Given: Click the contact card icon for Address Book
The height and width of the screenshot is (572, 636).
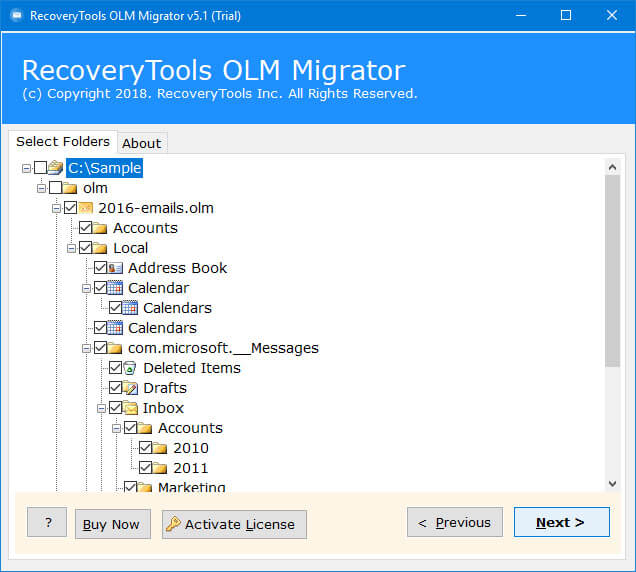Looking at the screenshot, I should (115, 268).
